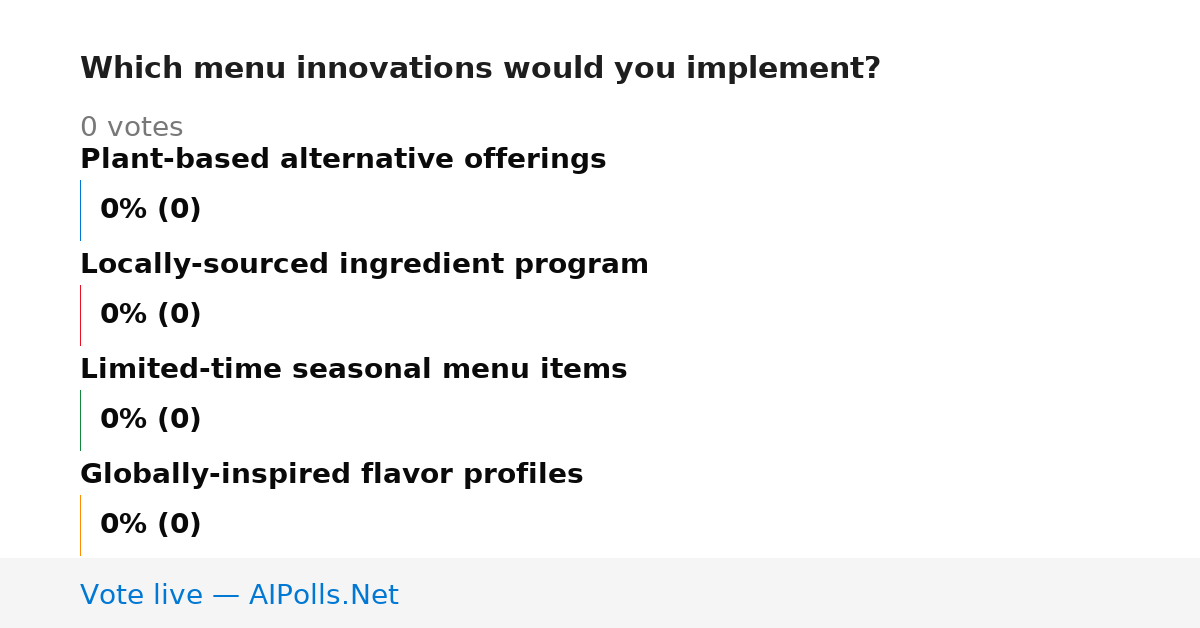
Task: Click the blue bar for Plant-based option
Action: pos(80,210)
